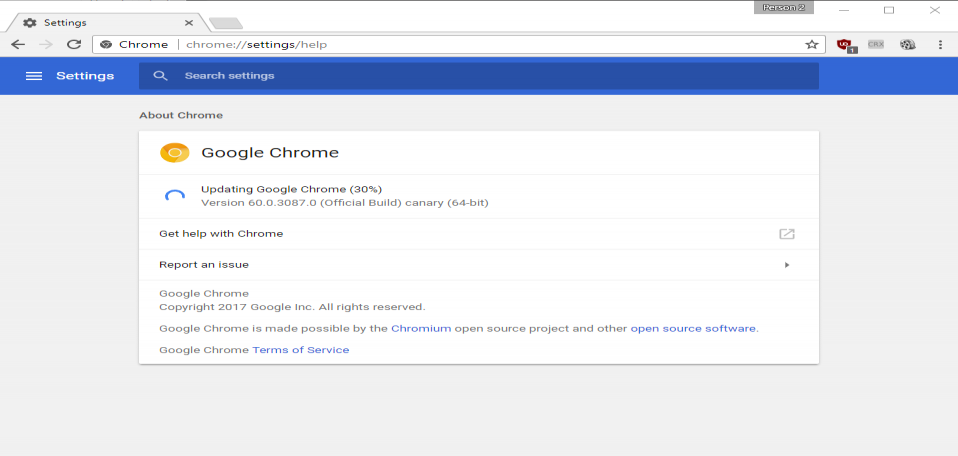The width and height of the screenshot is (958, 456).
Task: Click the Person 2 profile button
Action: (784, 7)
